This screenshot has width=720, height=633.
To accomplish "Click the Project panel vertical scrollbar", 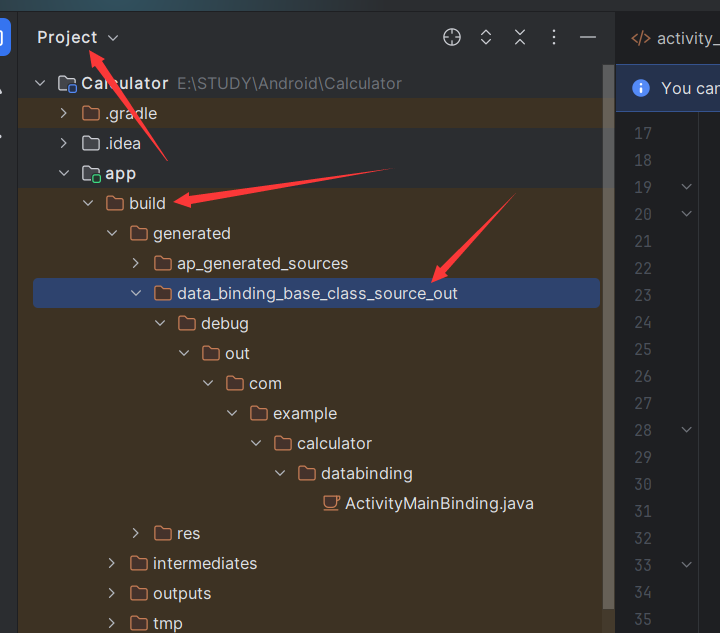I will pos(608,337).
